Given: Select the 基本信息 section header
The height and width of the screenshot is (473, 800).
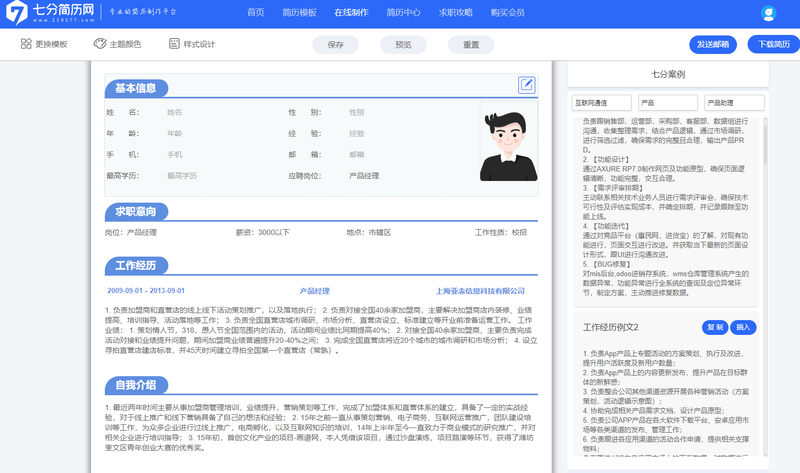Looking at the screenshot, I should (x=136, y=88).
